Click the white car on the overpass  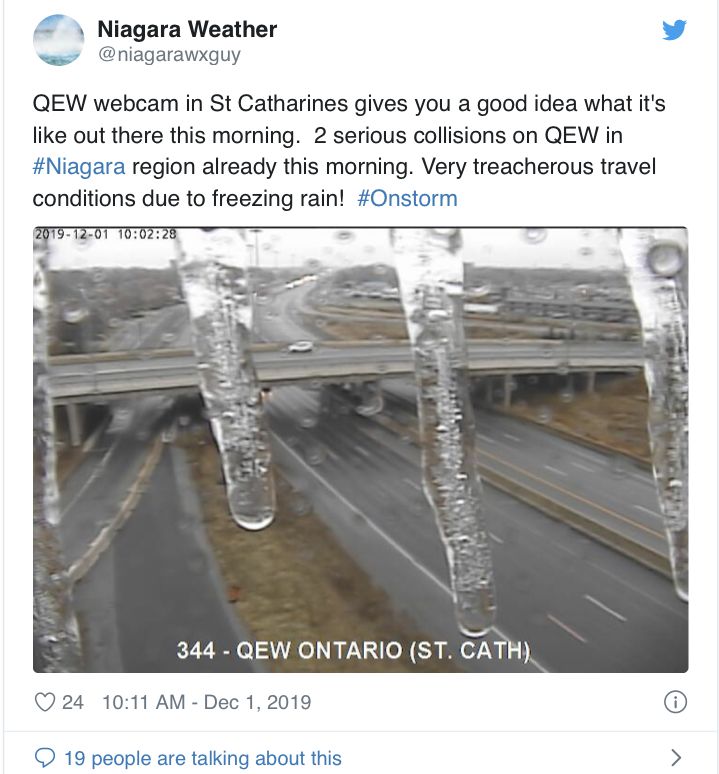click(300, 347)
